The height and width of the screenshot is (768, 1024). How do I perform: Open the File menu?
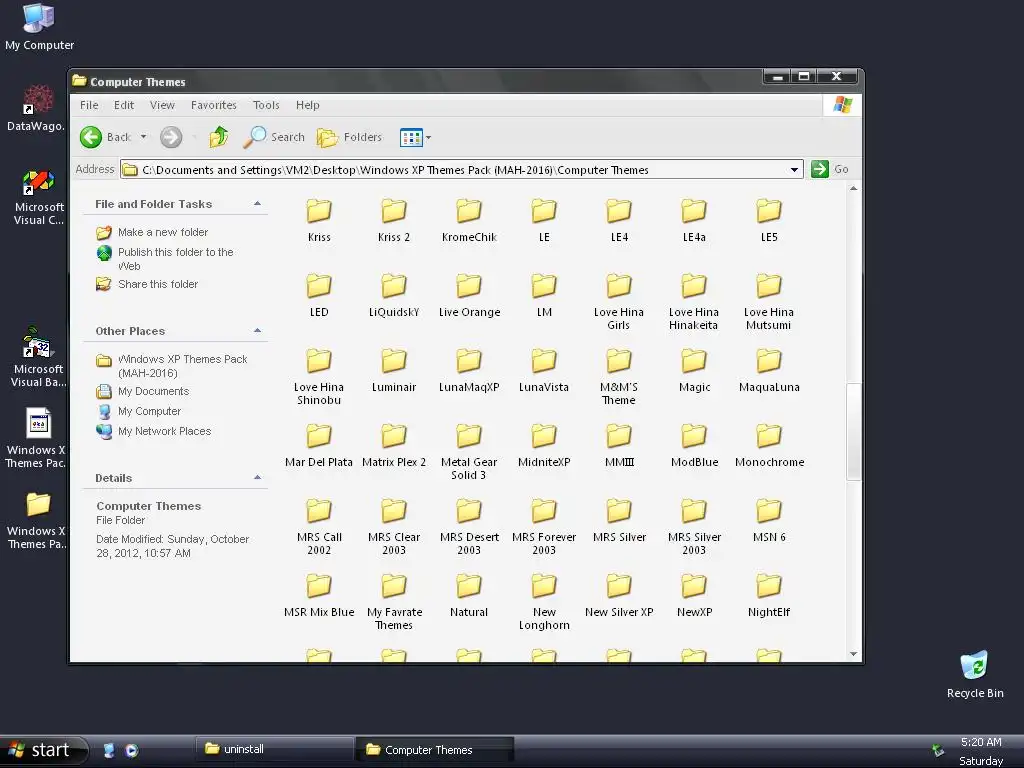click(89, 105)
